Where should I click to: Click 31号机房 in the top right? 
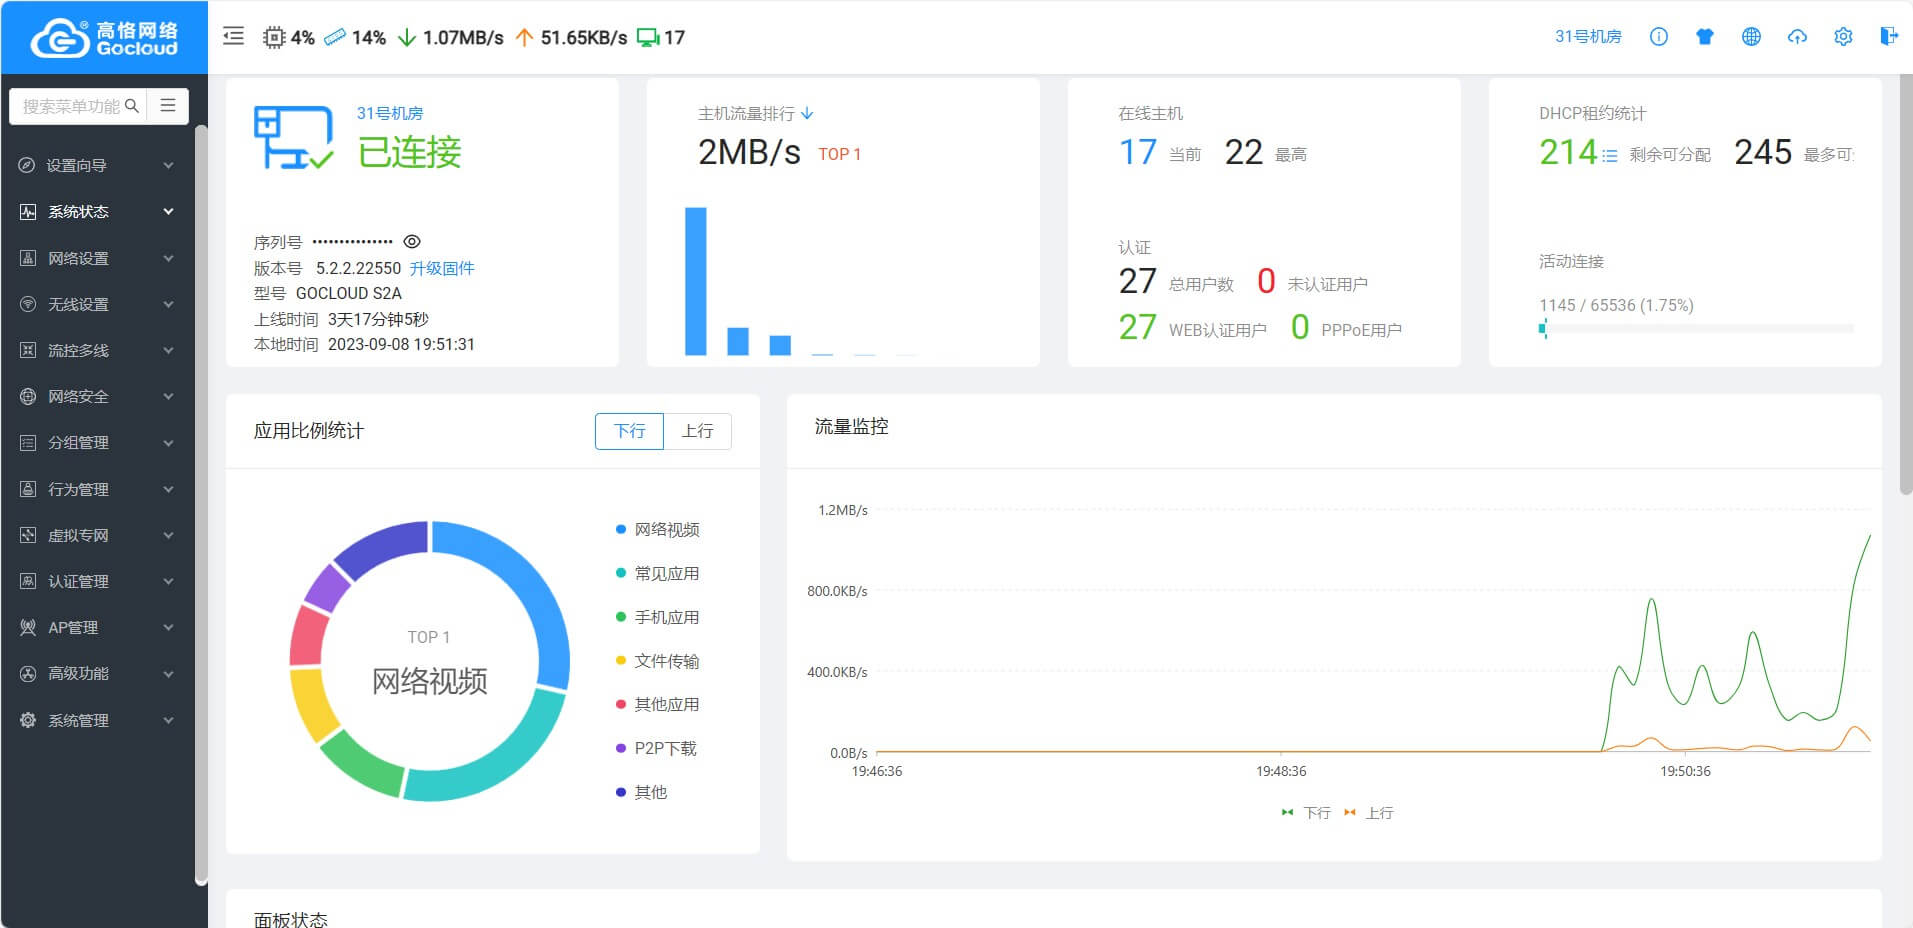click(1588, 37)
